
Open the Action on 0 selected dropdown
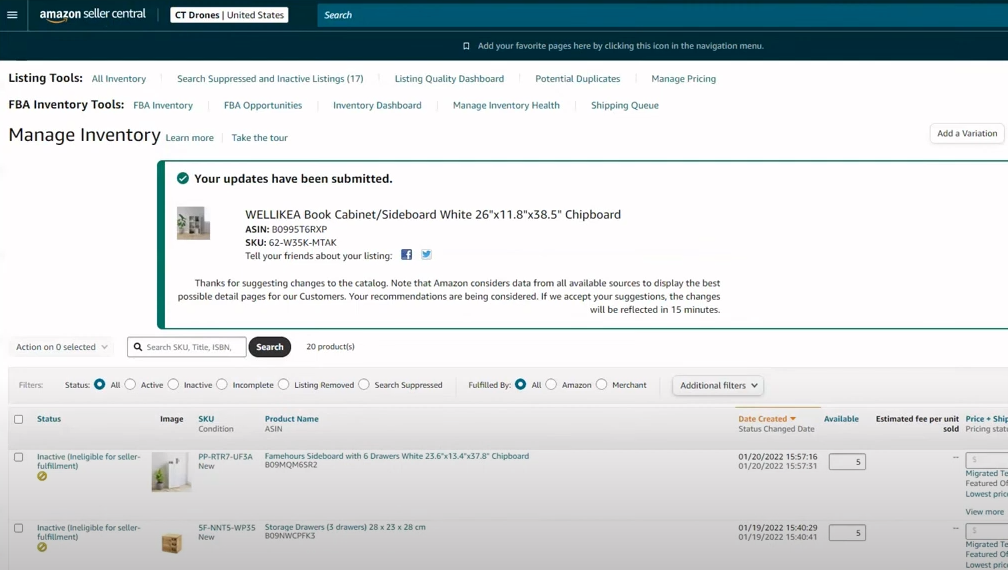pyautogui.click(x=62, y=347)
